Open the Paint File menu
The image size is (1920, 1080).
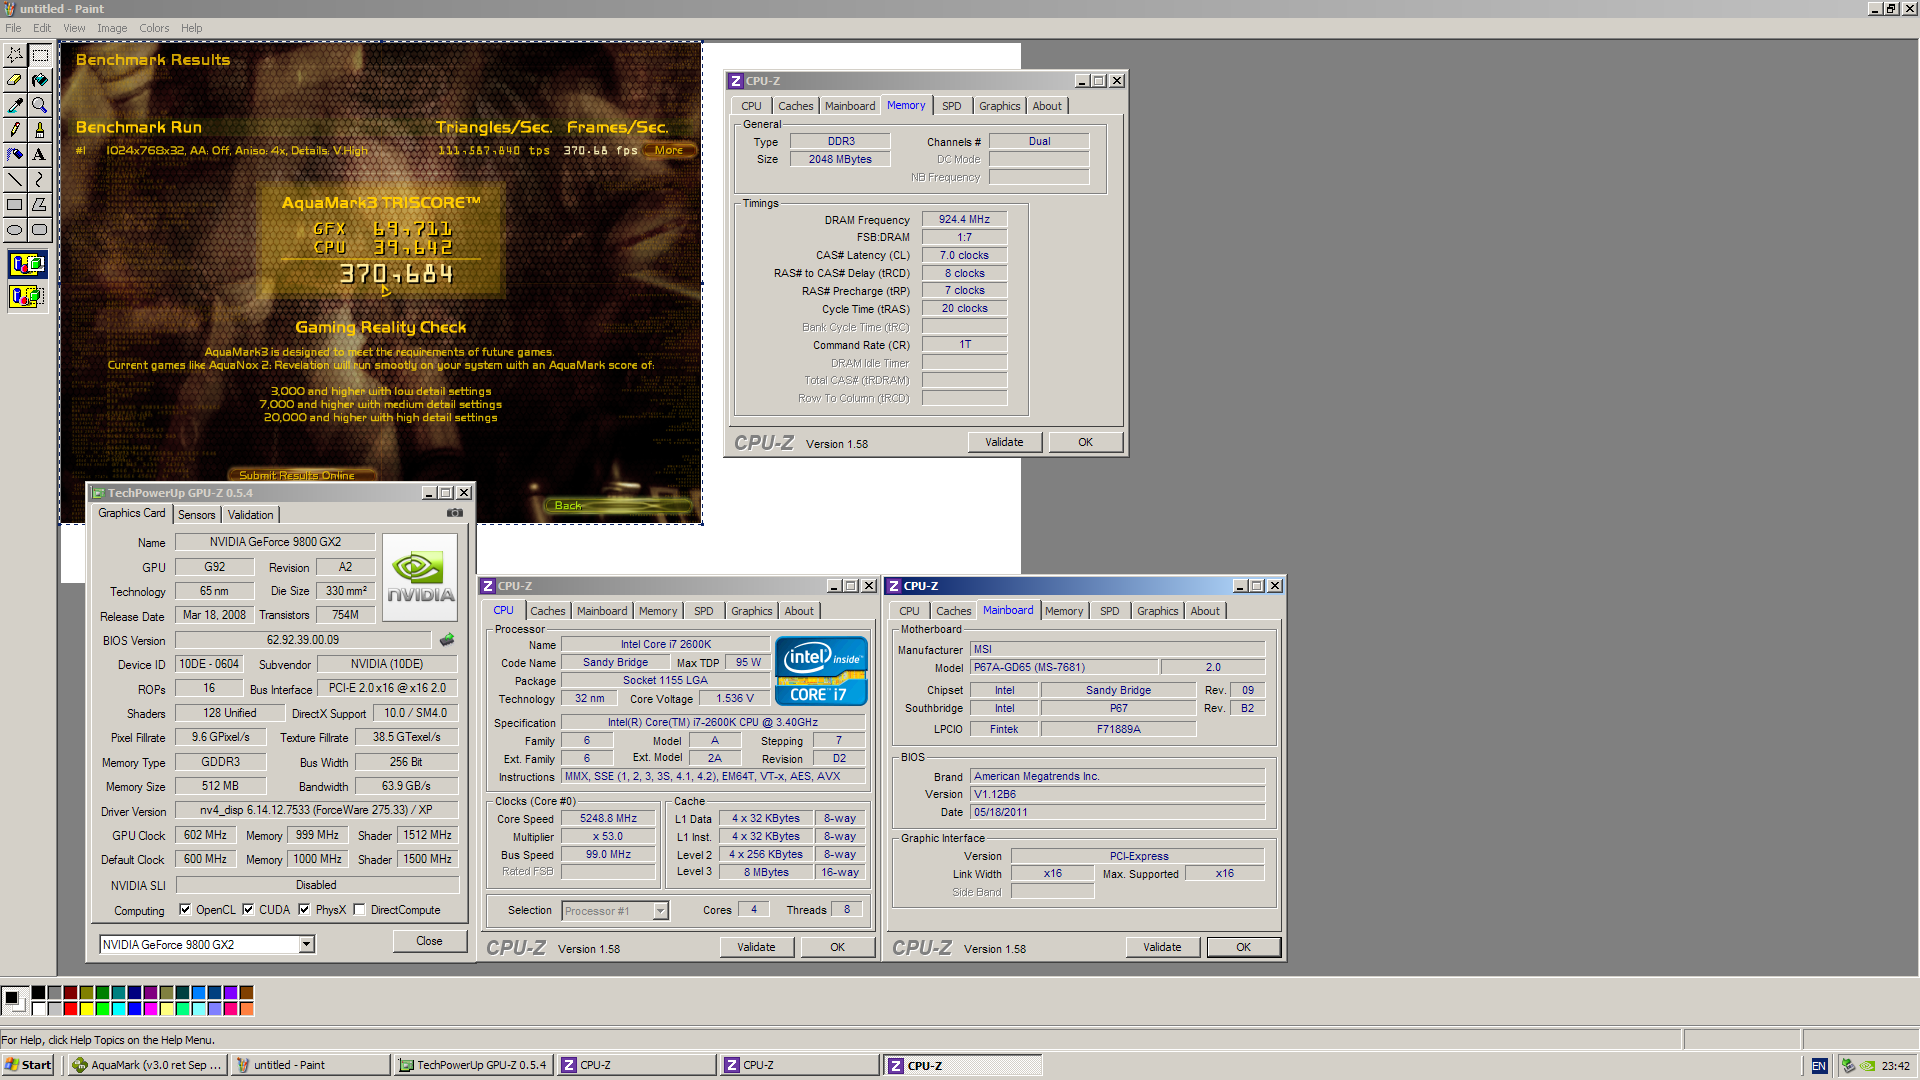pos(13,28)
